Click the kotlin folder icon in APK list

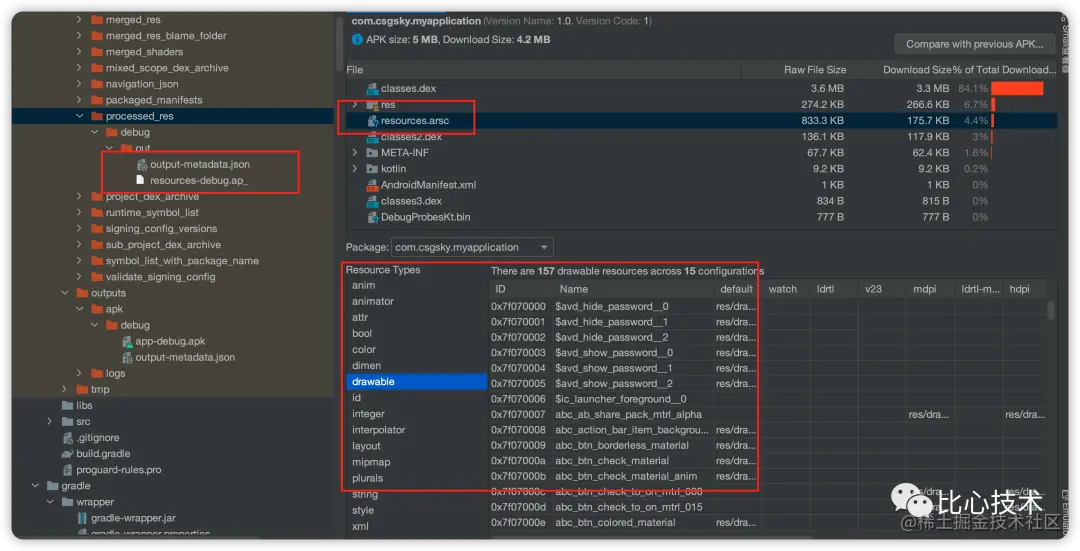click(x=372, y=169)
